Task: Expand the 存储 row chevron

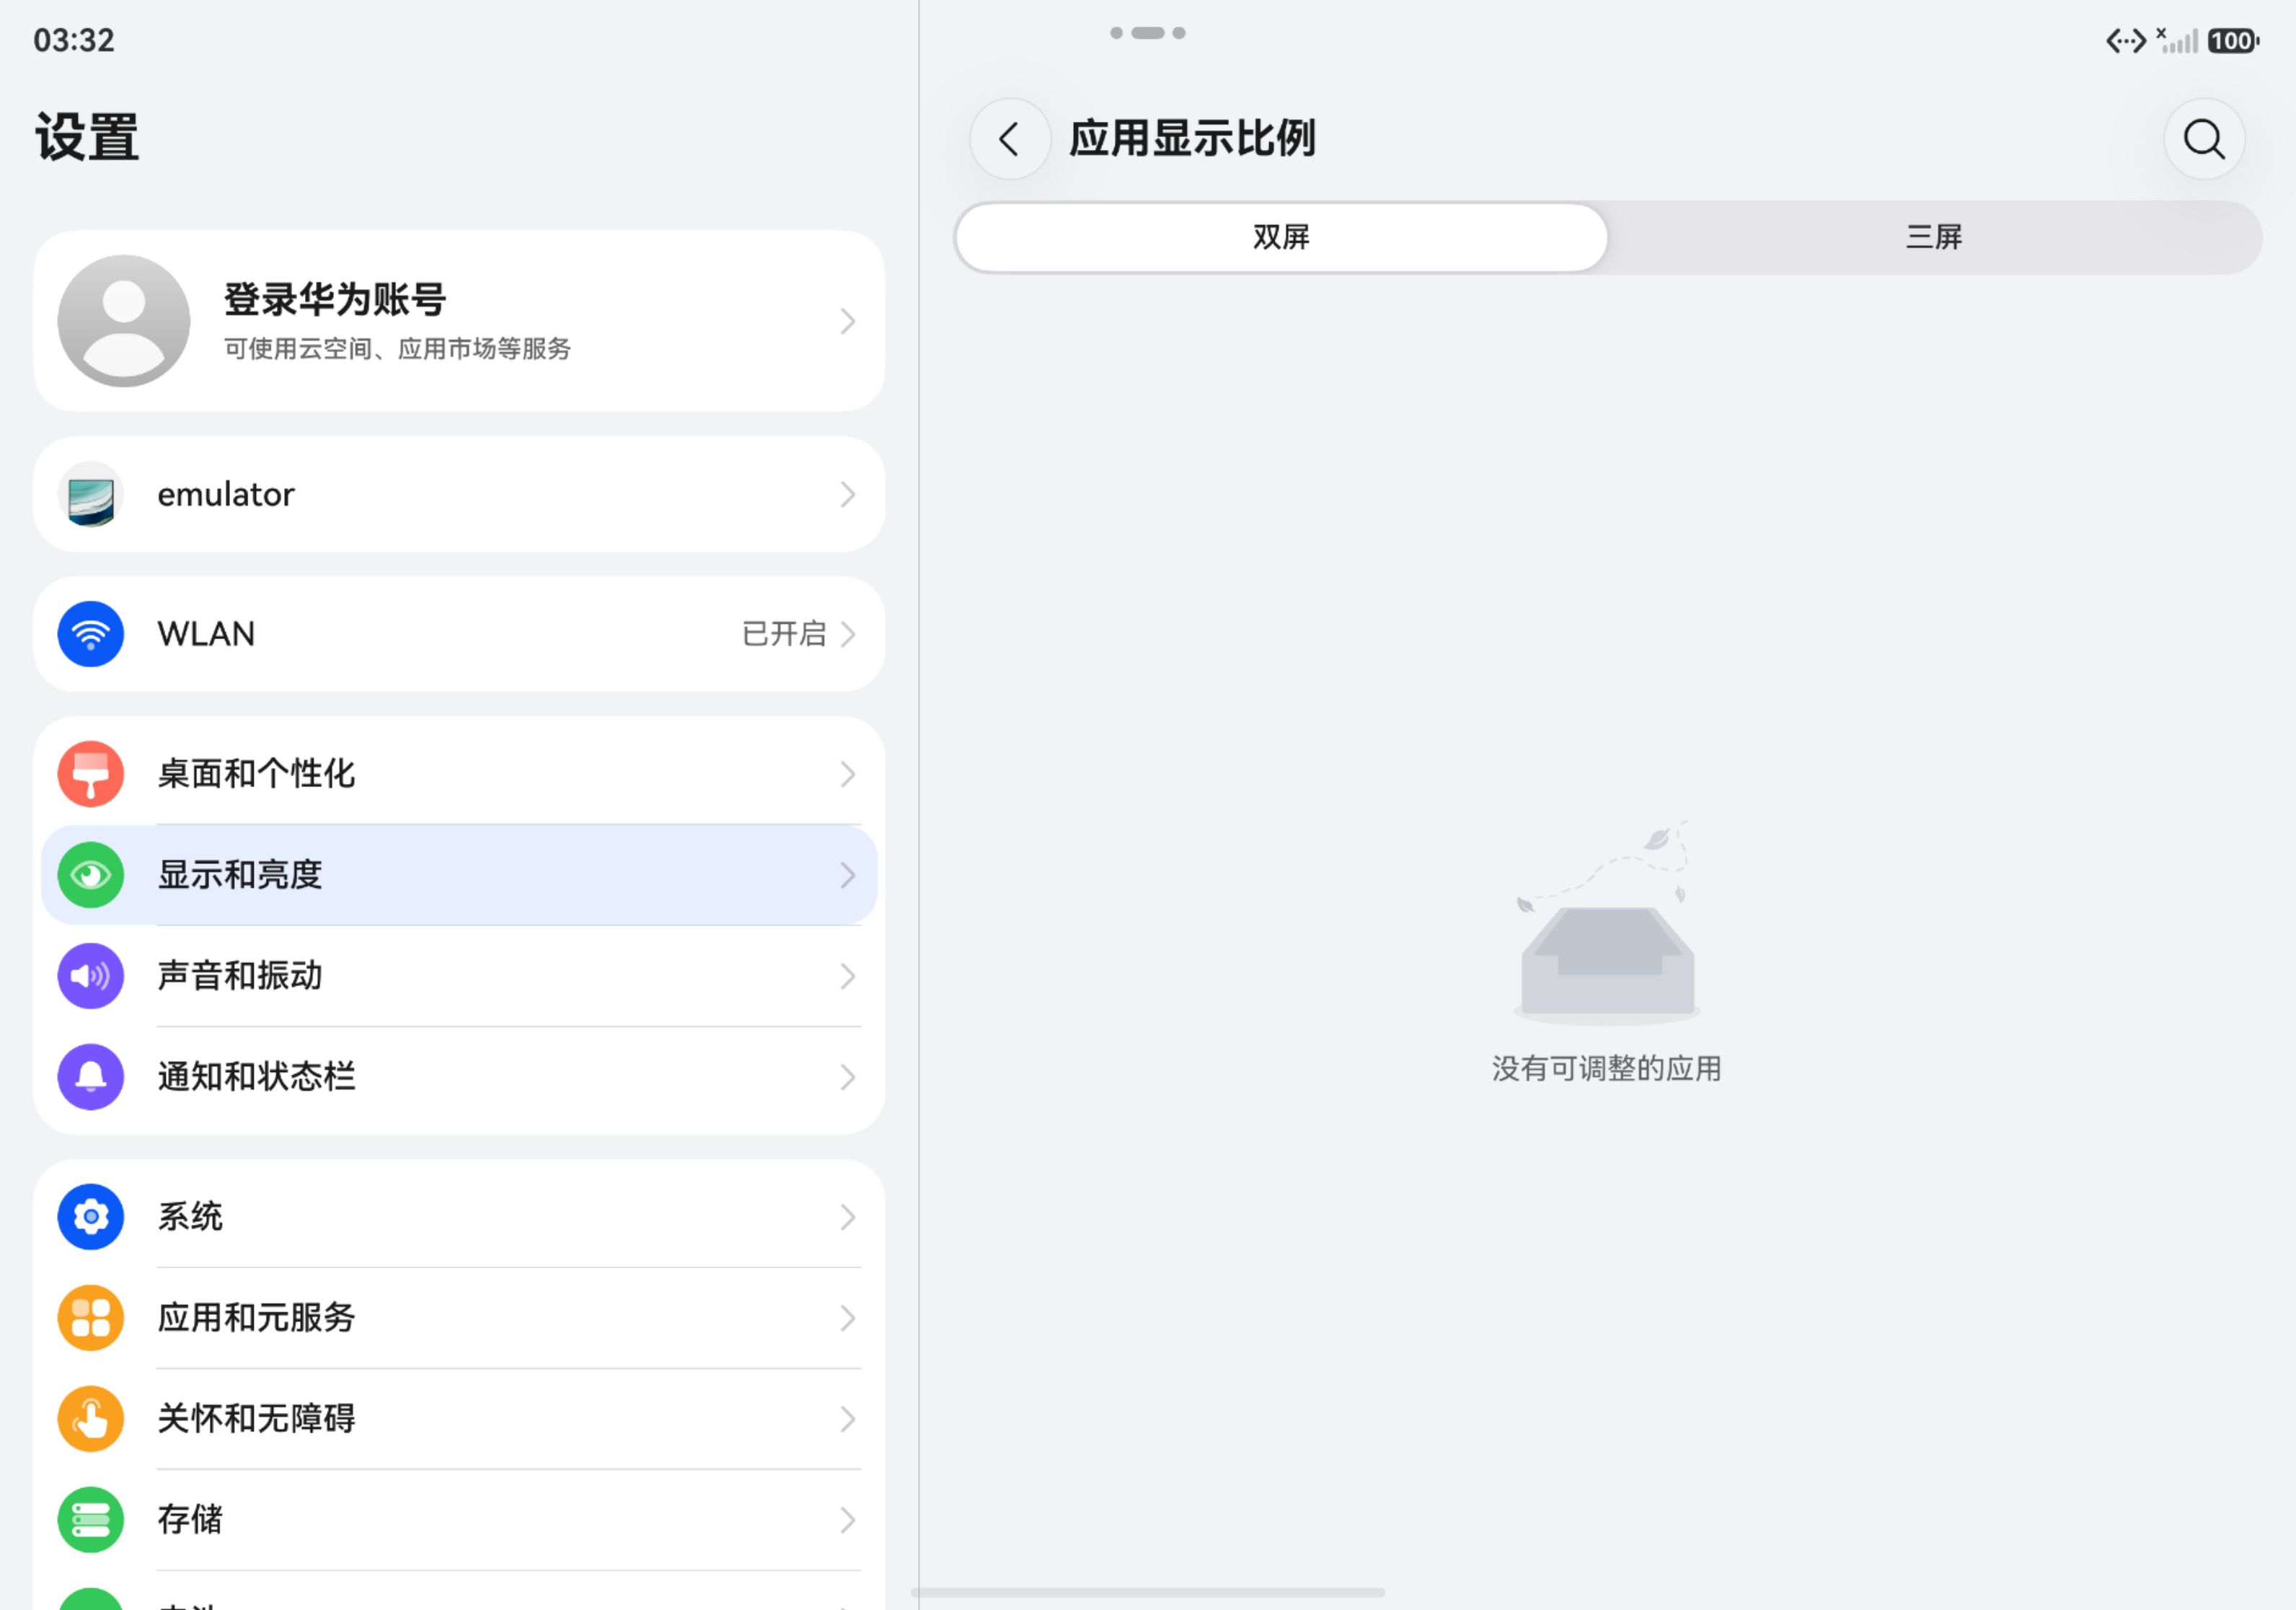Action: (x=848, y=1520)
